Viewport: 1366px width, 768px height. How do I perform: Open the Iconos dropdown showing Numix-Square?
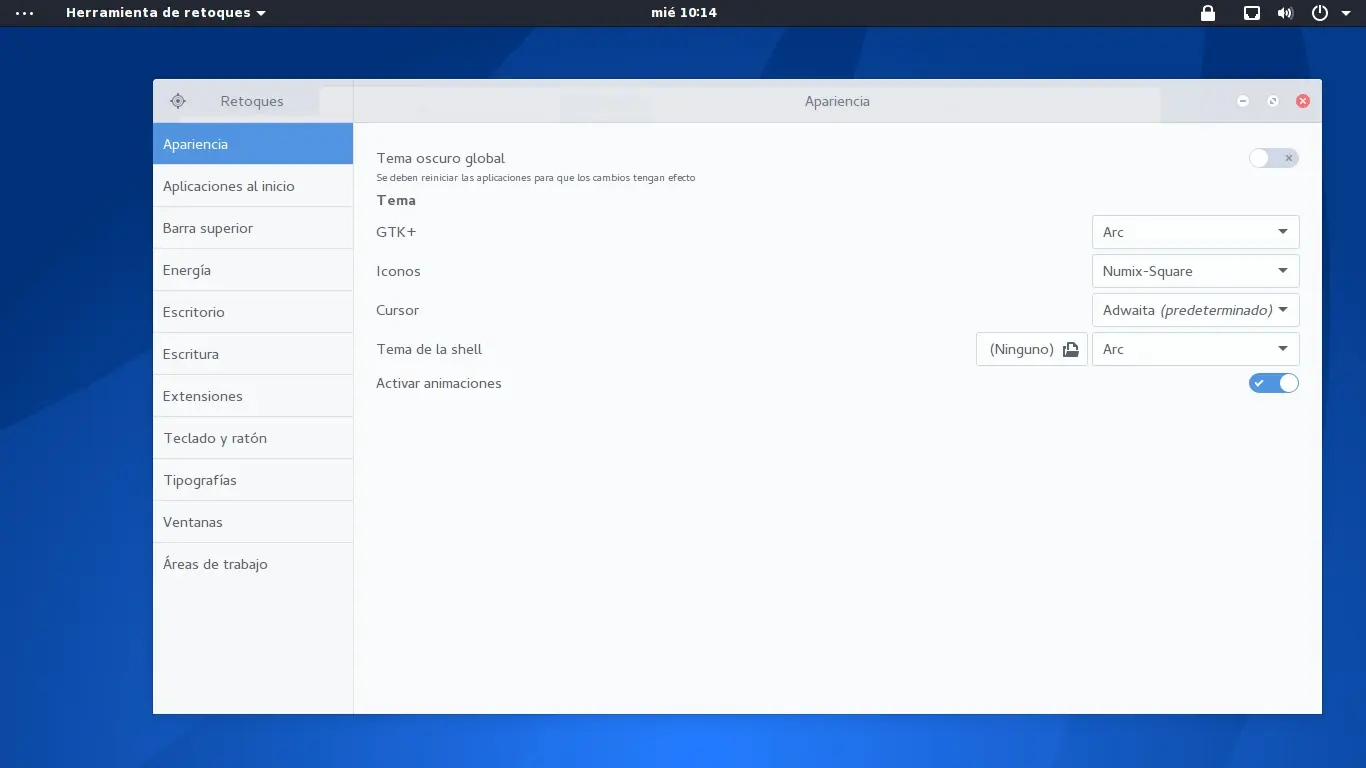(x=1196, y=271)
